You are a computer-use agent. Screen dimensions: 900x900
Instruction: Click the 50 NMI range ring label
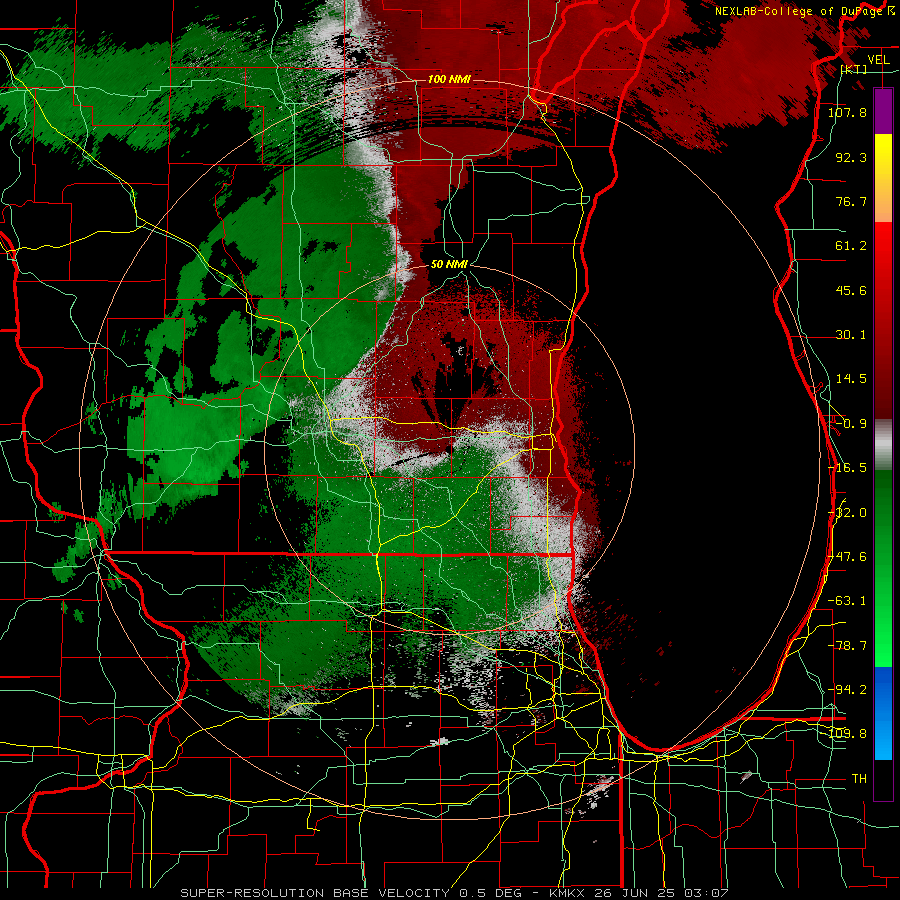[449, 264]
